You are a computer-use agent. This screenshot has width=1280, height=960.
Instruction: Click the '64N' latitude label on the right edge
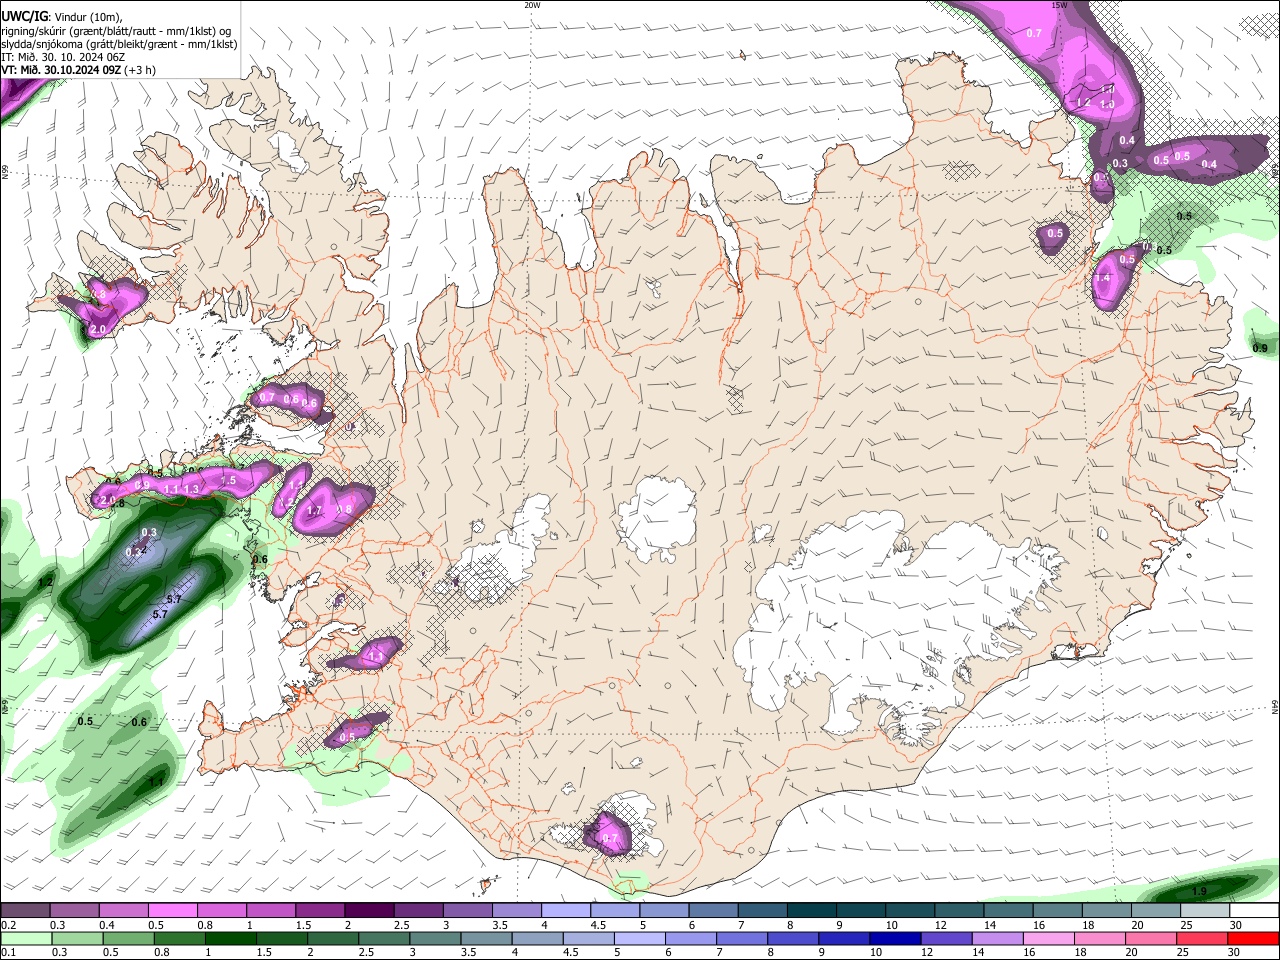point(1275,706)
